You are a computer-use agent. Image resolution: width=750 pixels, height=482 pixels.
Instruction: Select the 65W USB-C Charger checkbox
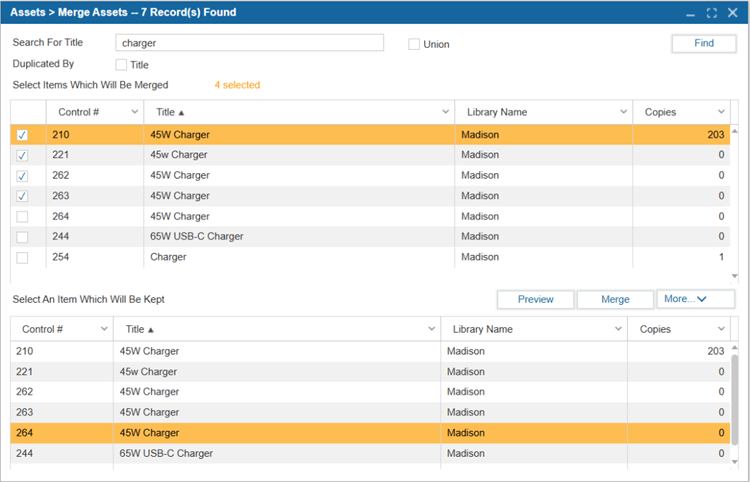[x=23, y=237]
